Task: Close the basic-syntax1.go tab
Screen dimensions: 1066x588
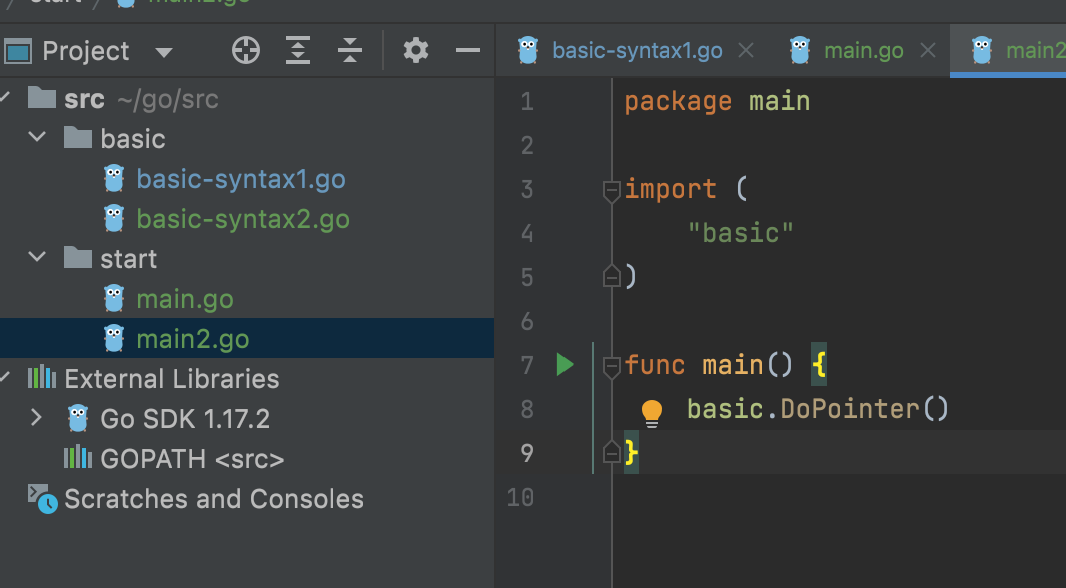Action: 746,50
